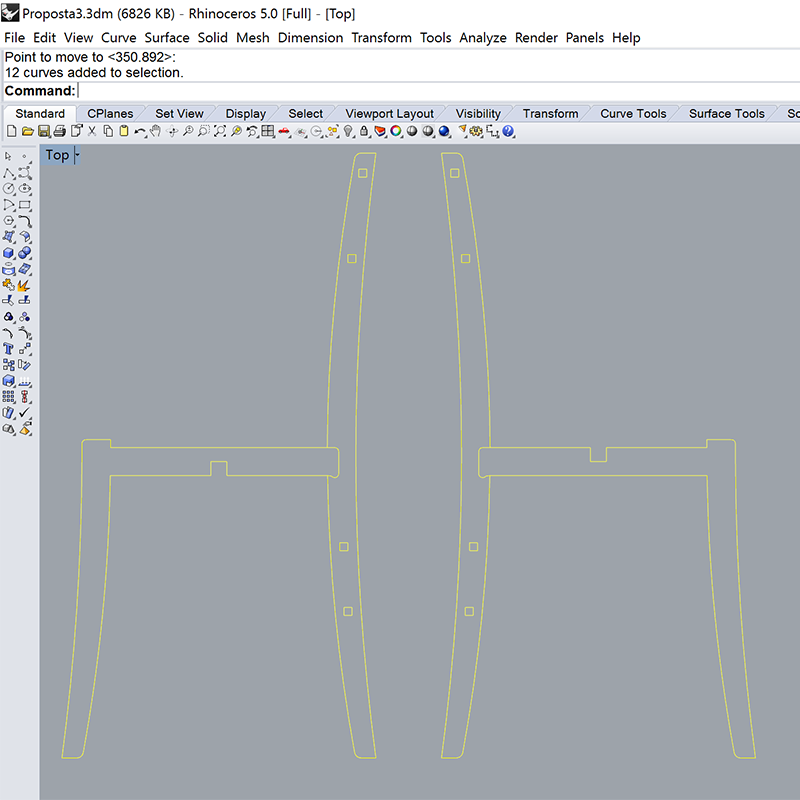Viewport: 800px width, 800px height.
Task: Click the check mark icon in the sidebar
Action: (x=25, y=412)
